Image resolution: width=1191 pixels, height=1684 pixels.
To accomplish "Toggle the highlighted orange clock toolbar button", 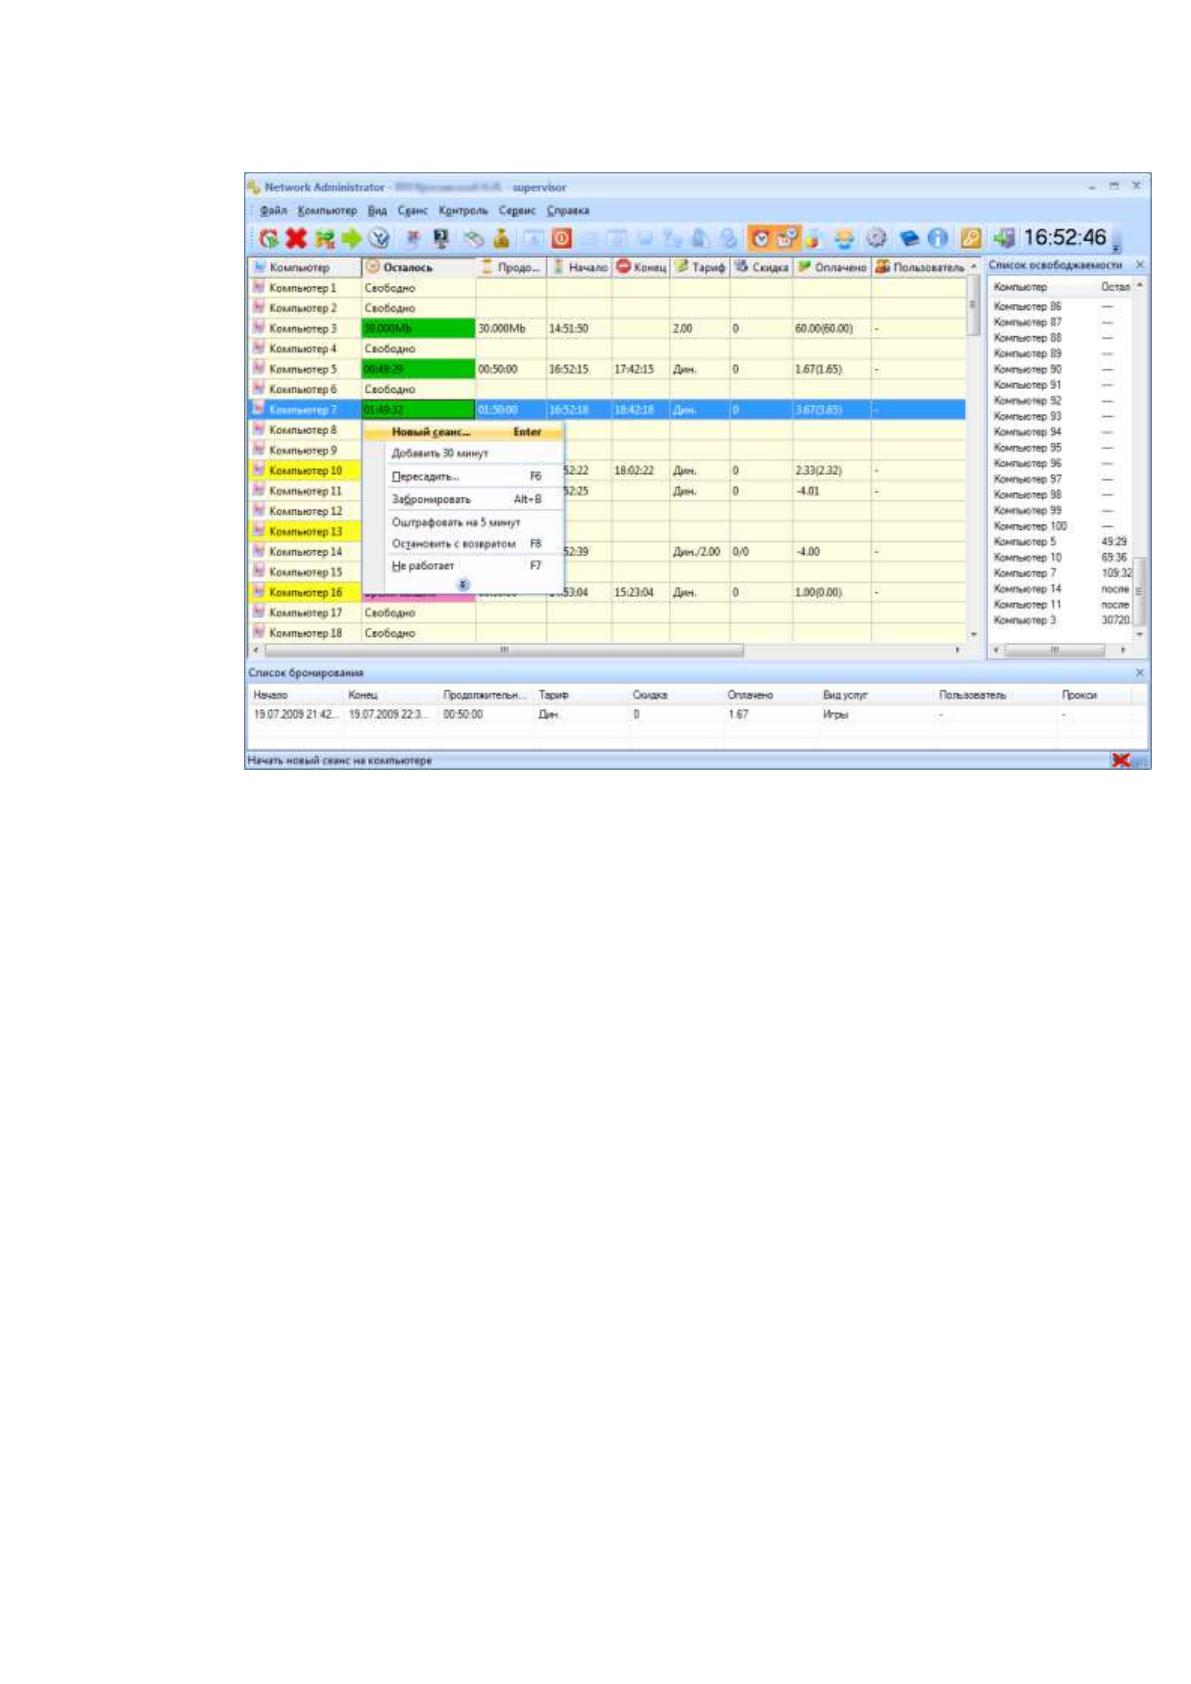I will pos(760,238).
